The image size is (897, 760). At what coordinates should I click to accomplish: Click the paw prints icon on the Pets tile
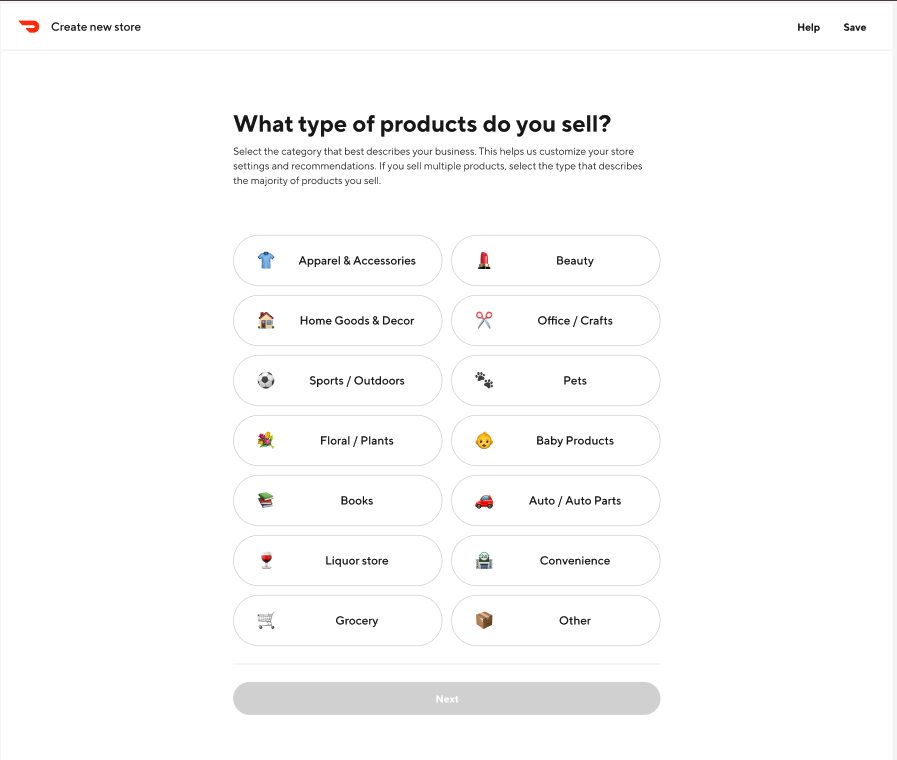pos(484,380)
